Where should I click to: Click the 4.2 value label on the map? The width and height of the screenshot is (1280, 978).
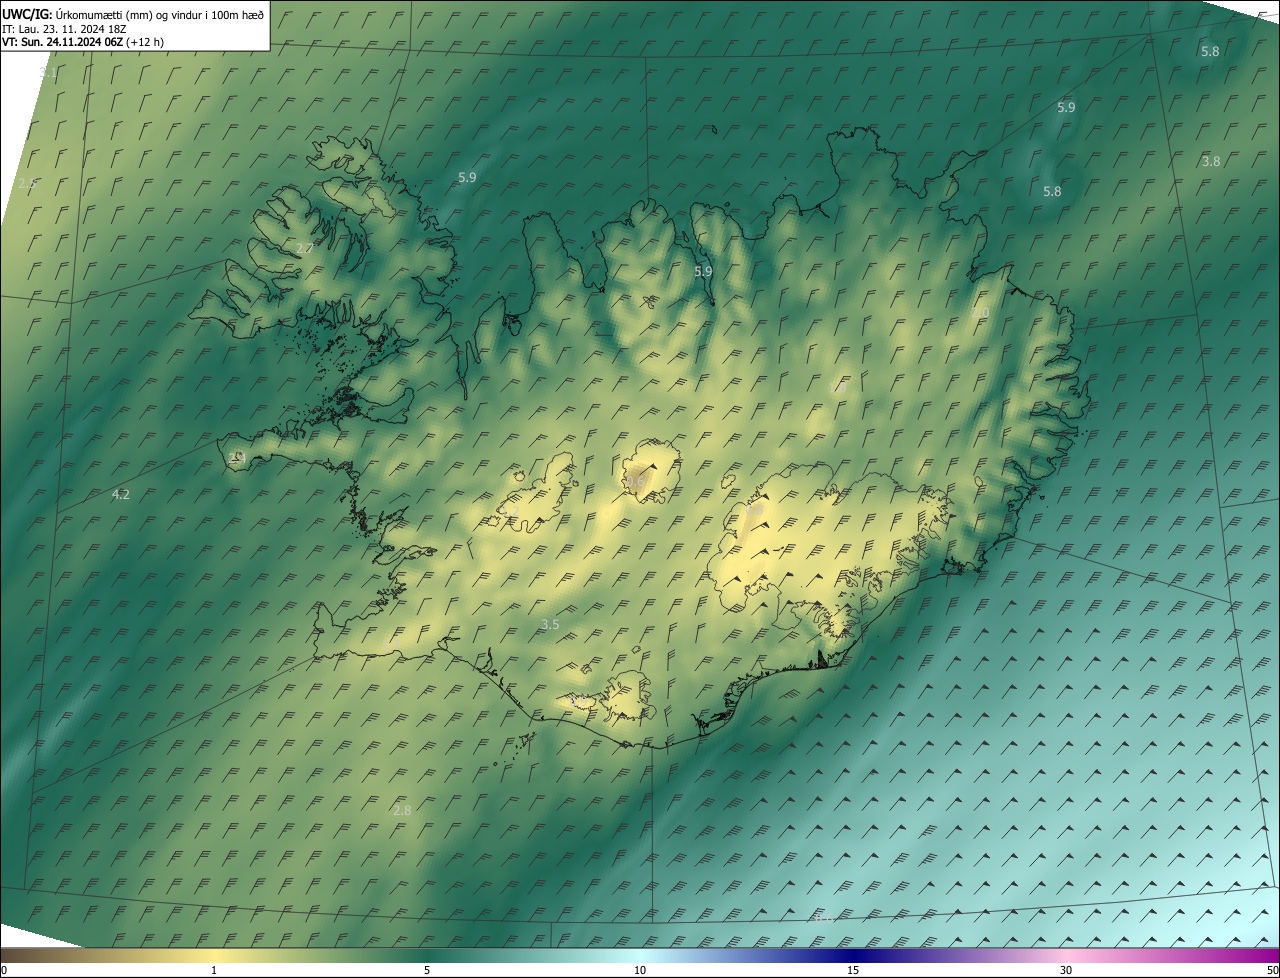pos(121,494)
